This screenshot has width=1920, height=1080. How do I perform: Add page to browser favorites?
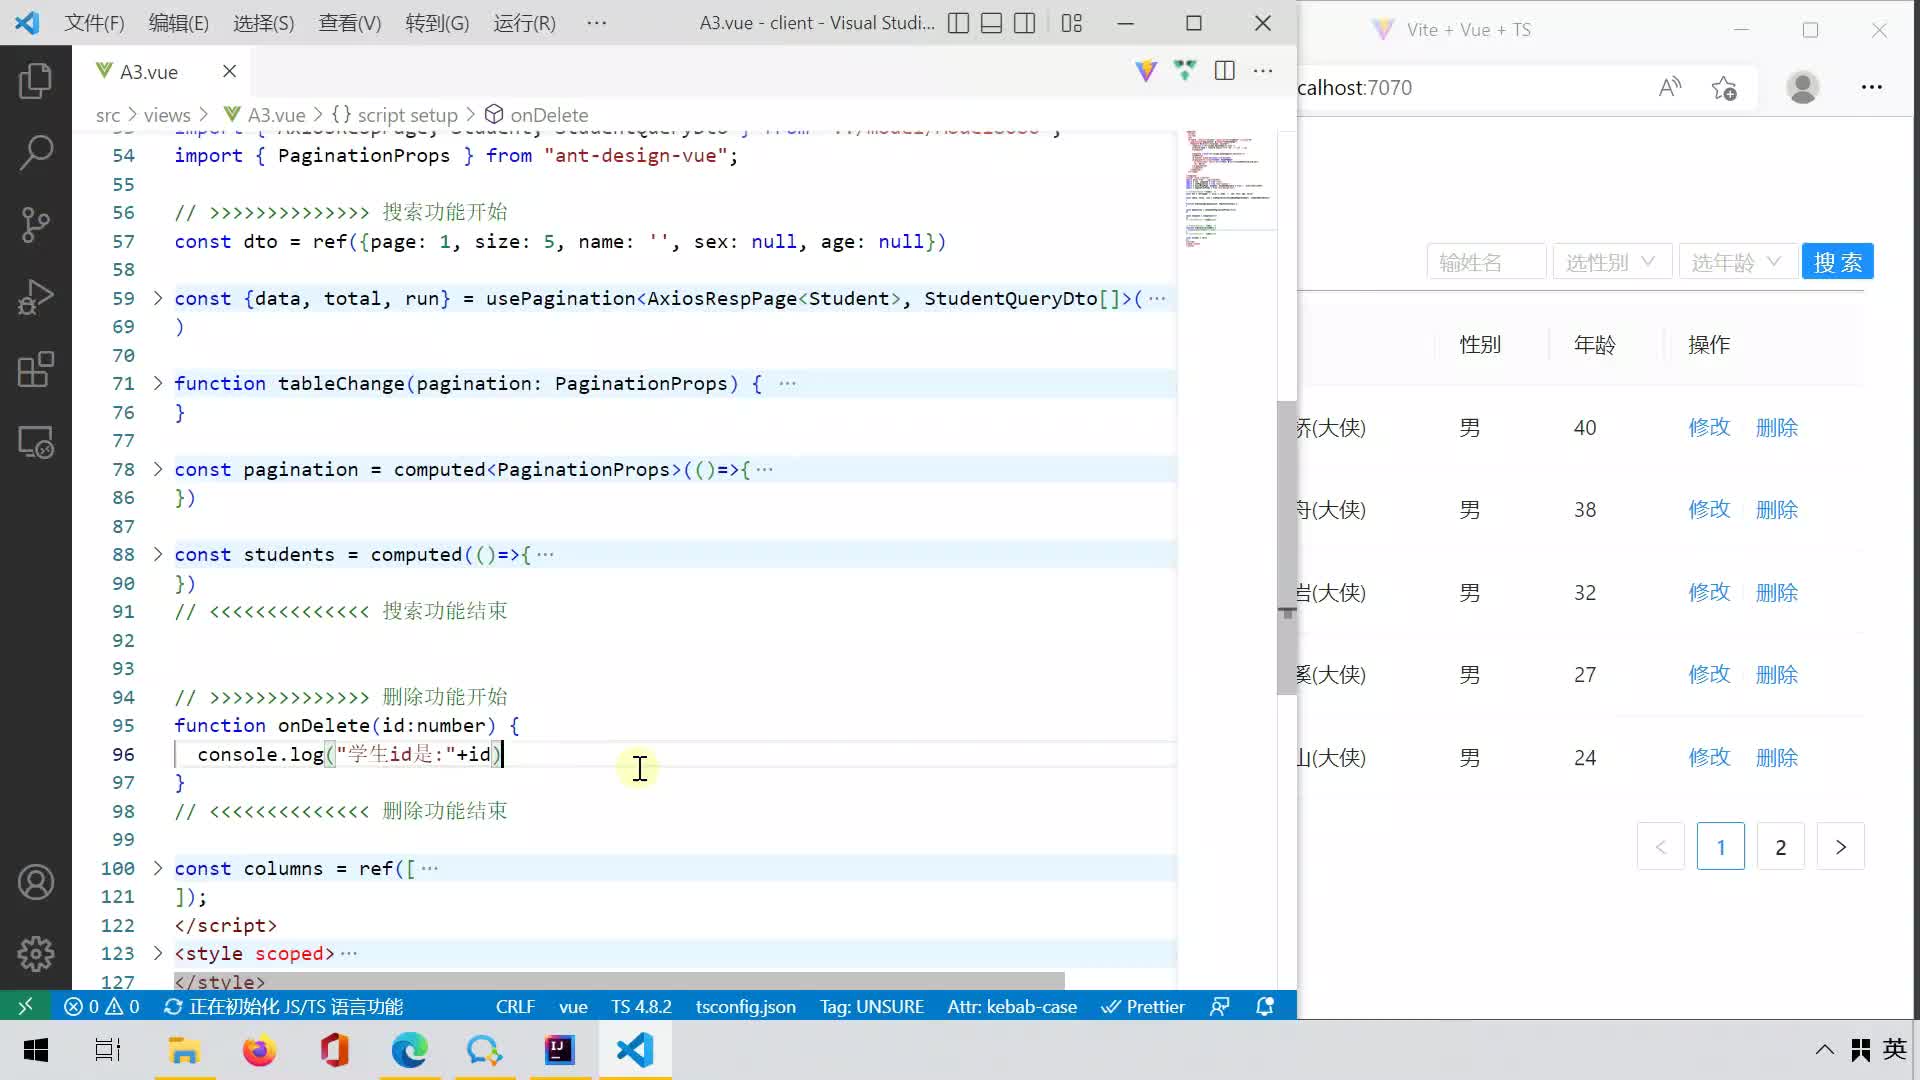tap(1724, 87)
